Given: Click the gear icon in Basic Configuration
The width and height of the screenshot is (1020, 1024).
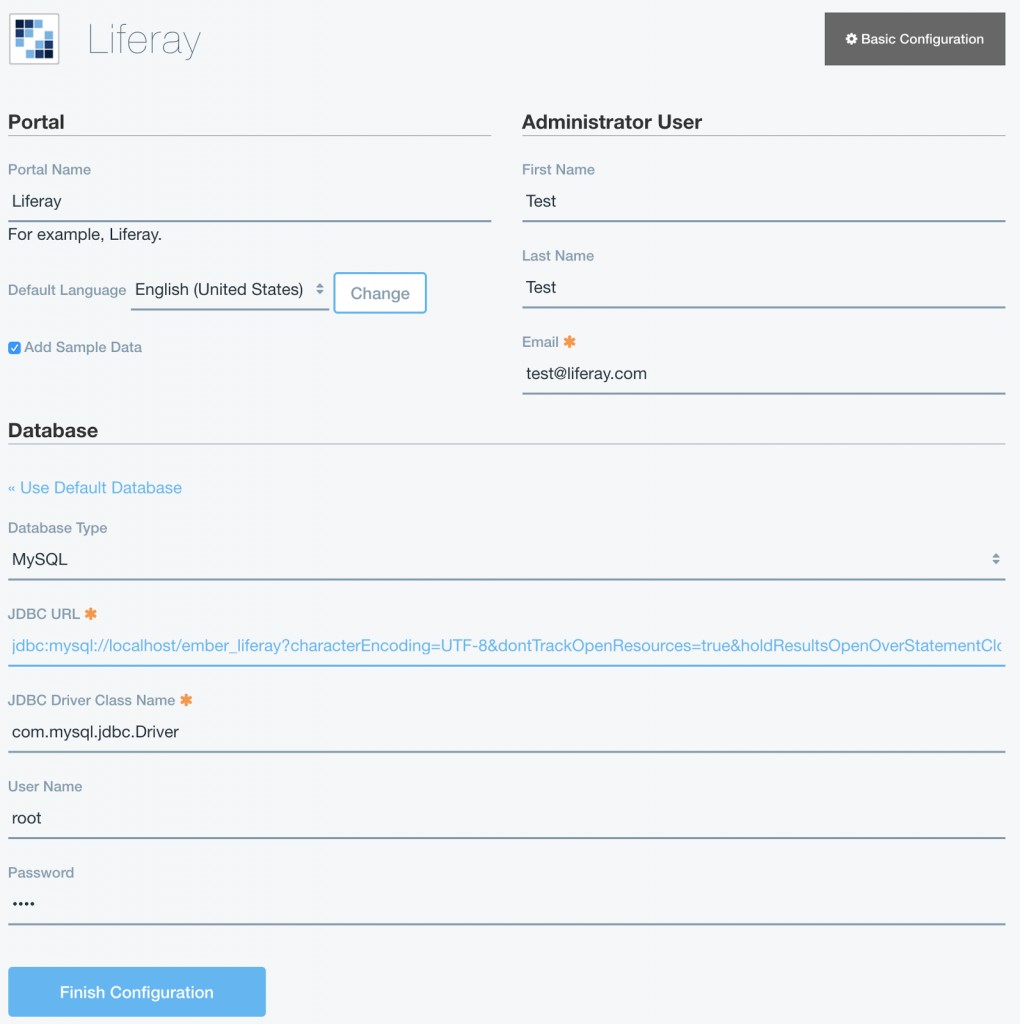Looking at the screenshot, I should point(851,39).
